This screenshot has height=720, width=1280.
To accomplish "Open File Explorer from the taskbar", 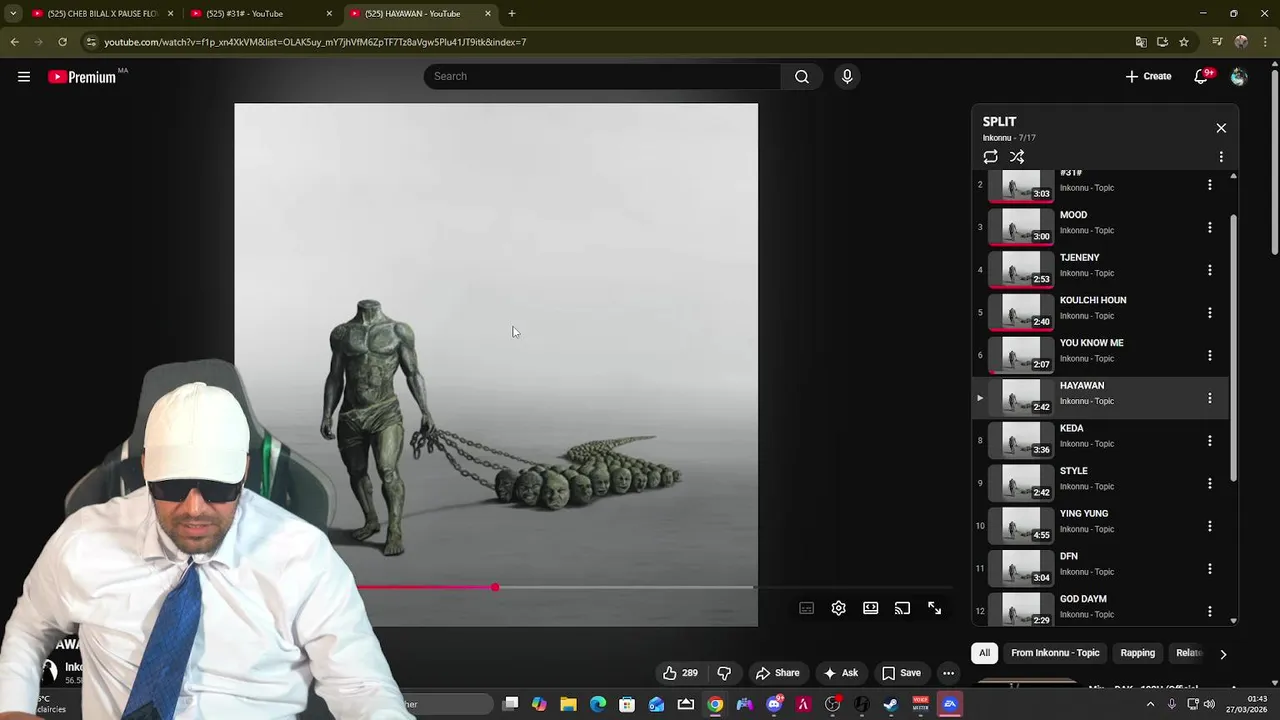I will pos(568,704).
